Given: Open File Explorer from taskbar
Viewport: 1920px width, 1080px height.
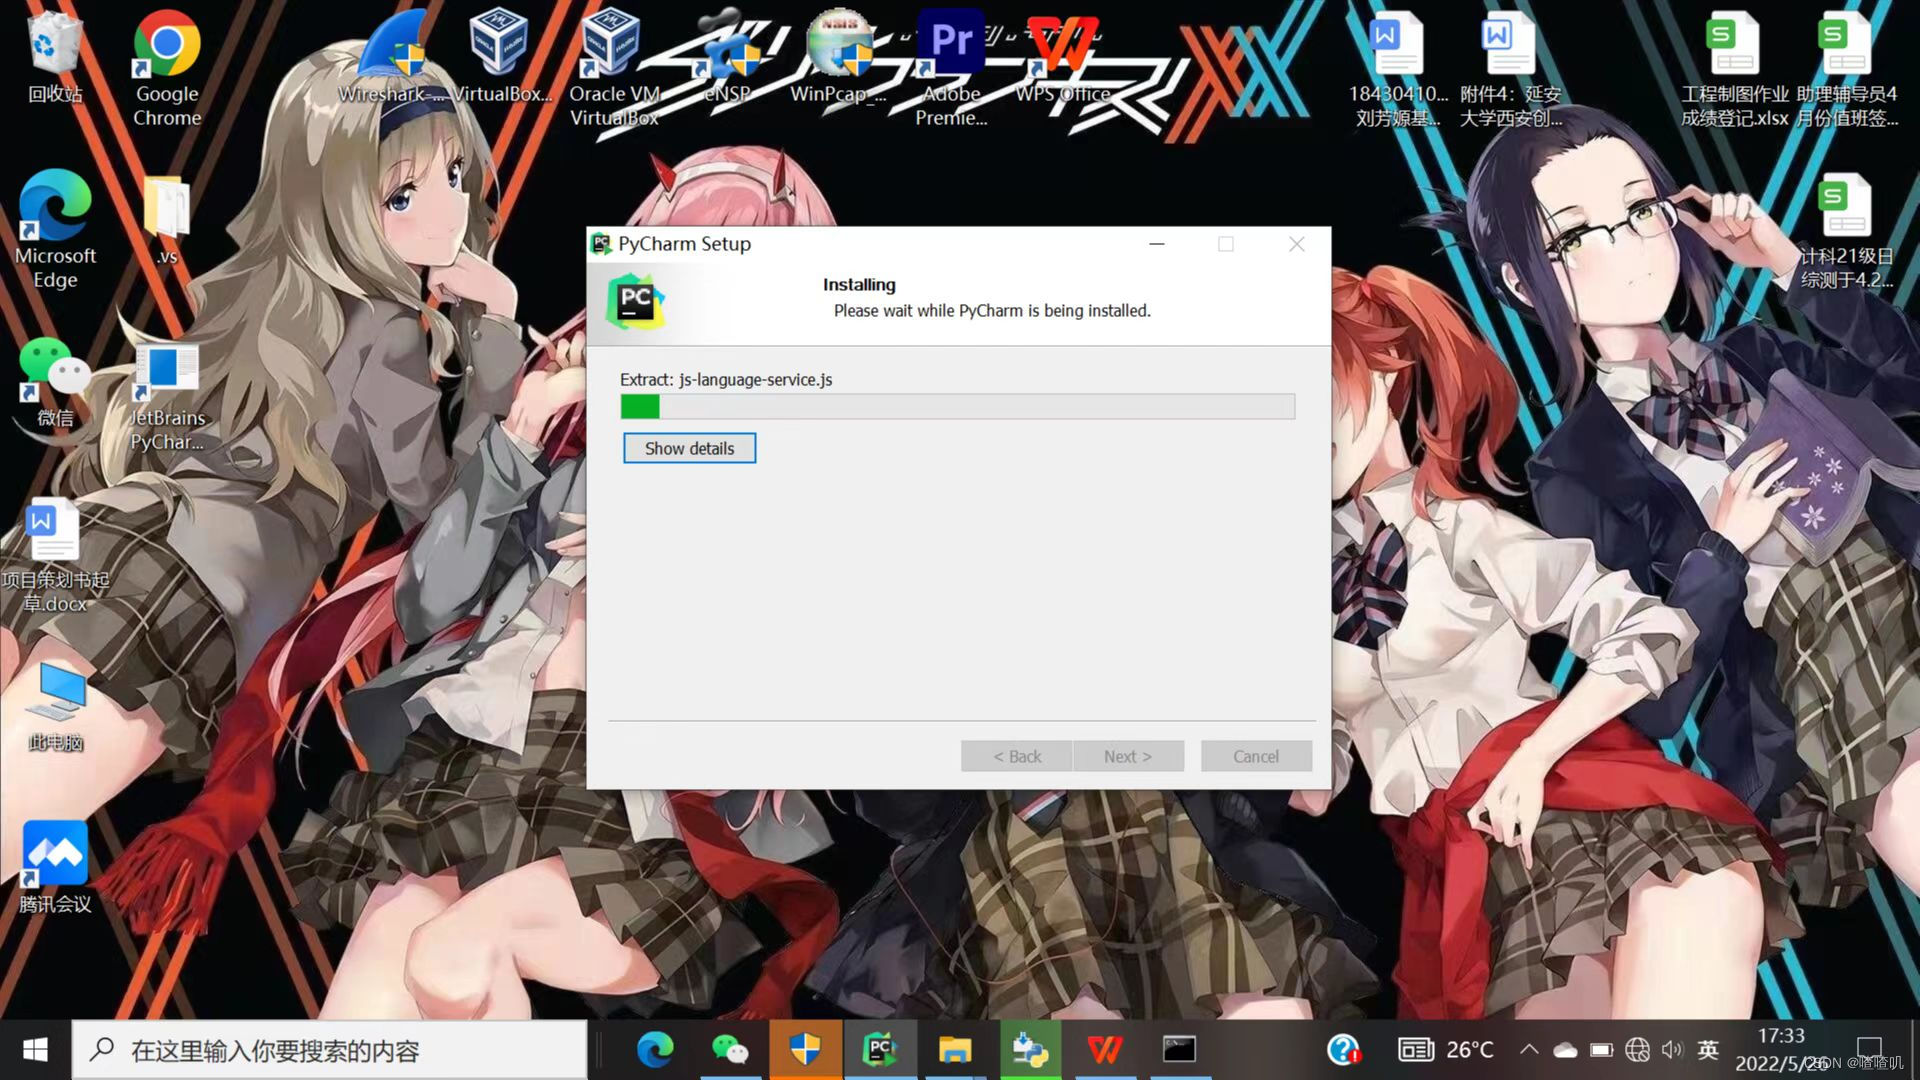Looking at the screenshot, I should (954, 1049).
